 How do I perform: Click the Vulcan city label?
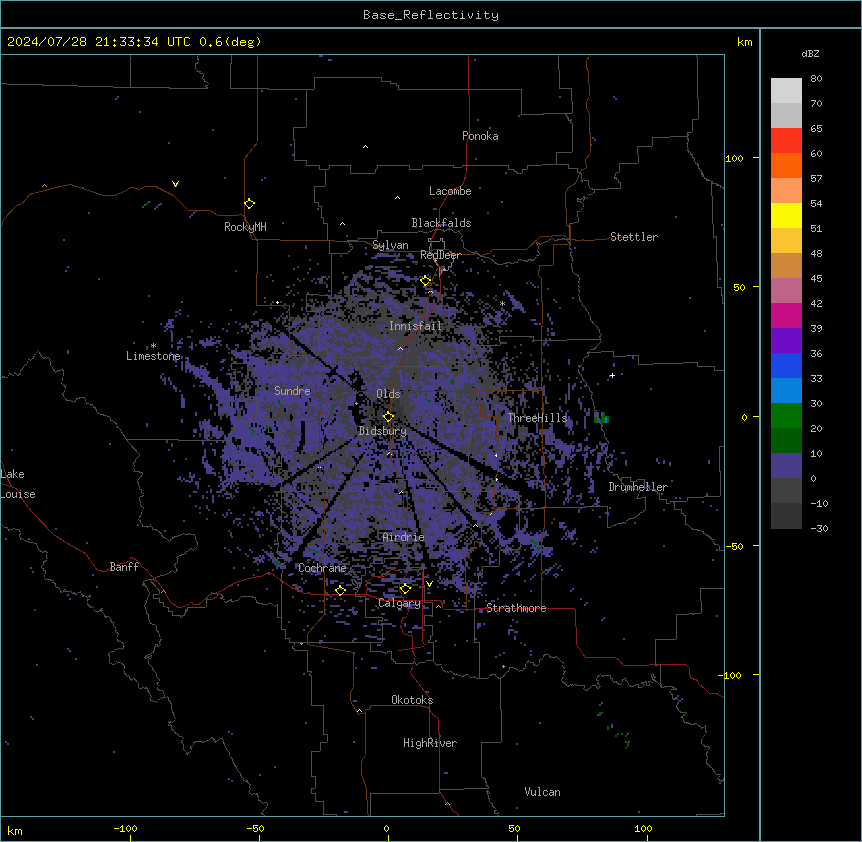pos(543,792)
